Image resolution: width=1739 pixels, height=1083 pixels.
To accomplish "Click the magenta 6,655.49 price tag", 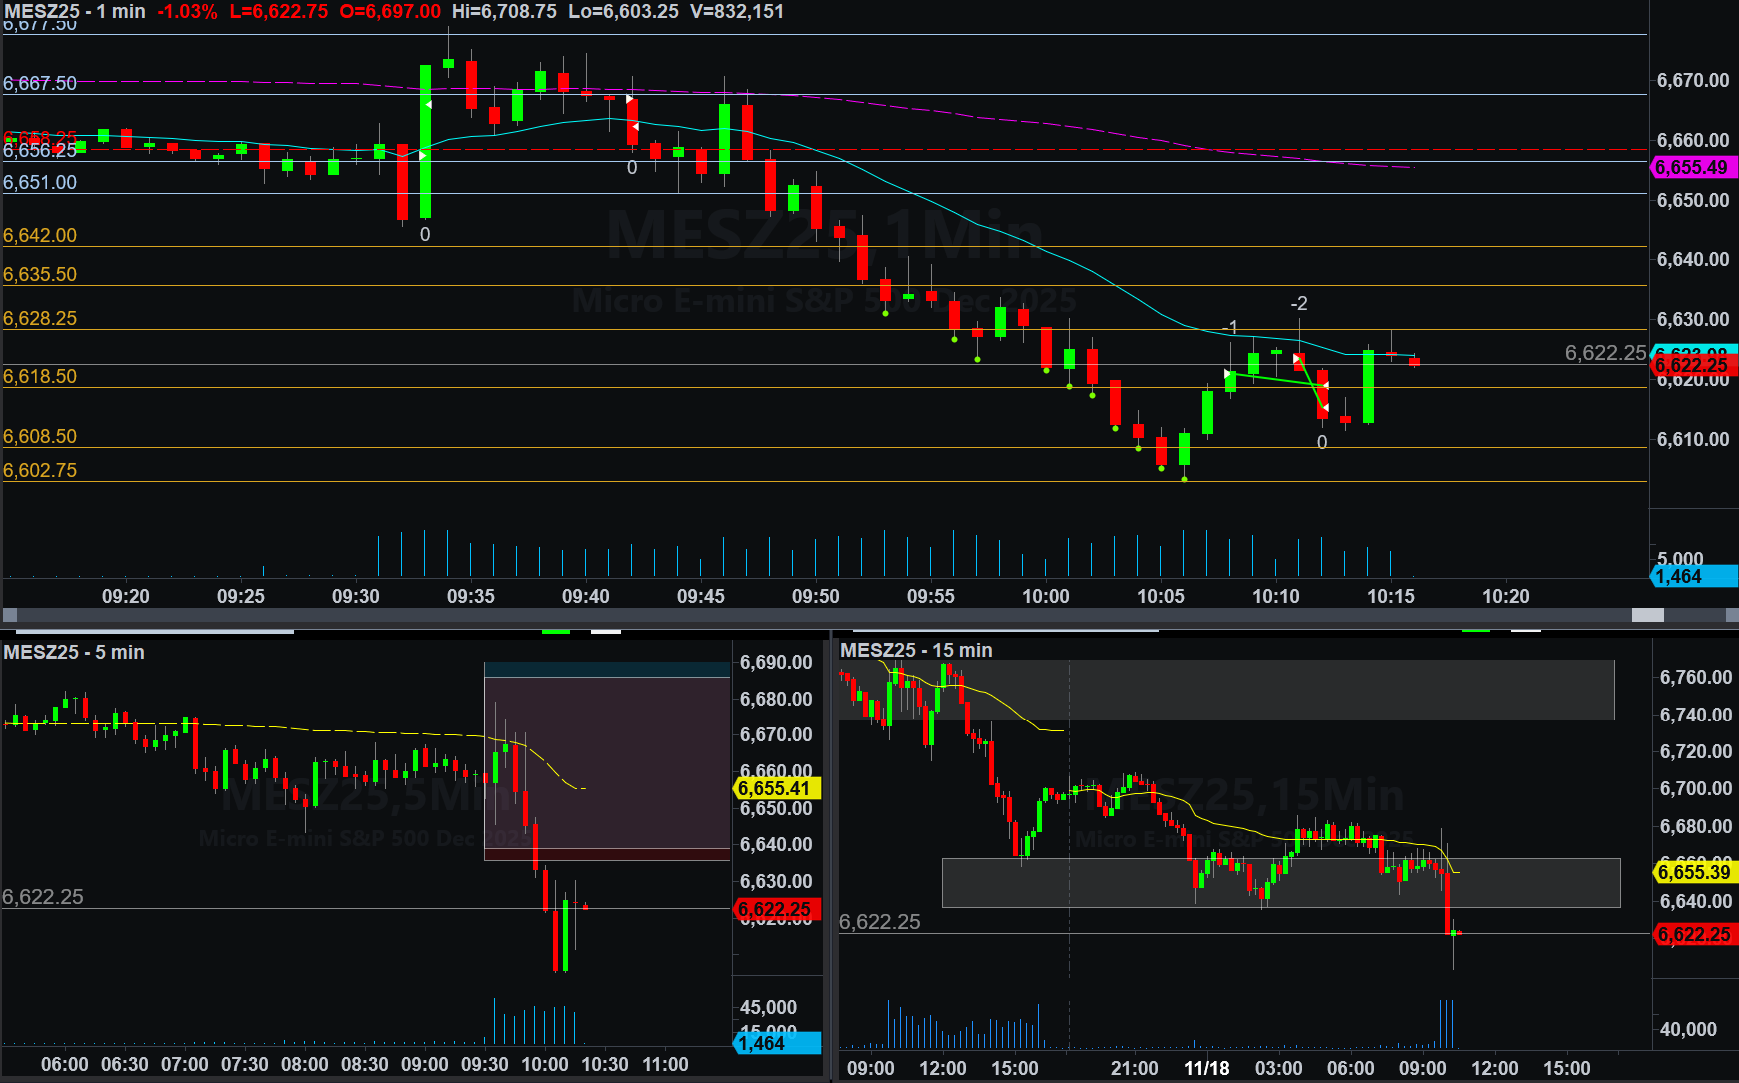I will [x=1692, y=167].
